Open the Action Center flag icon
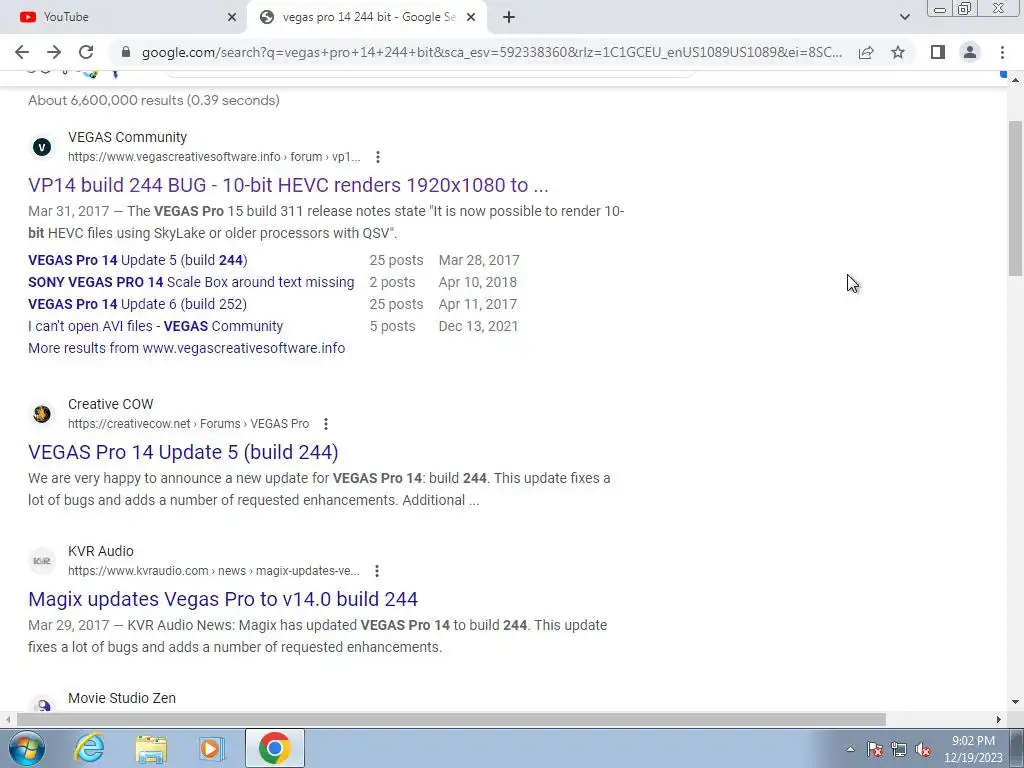1024x768 pixels. [x=874, y=749]
